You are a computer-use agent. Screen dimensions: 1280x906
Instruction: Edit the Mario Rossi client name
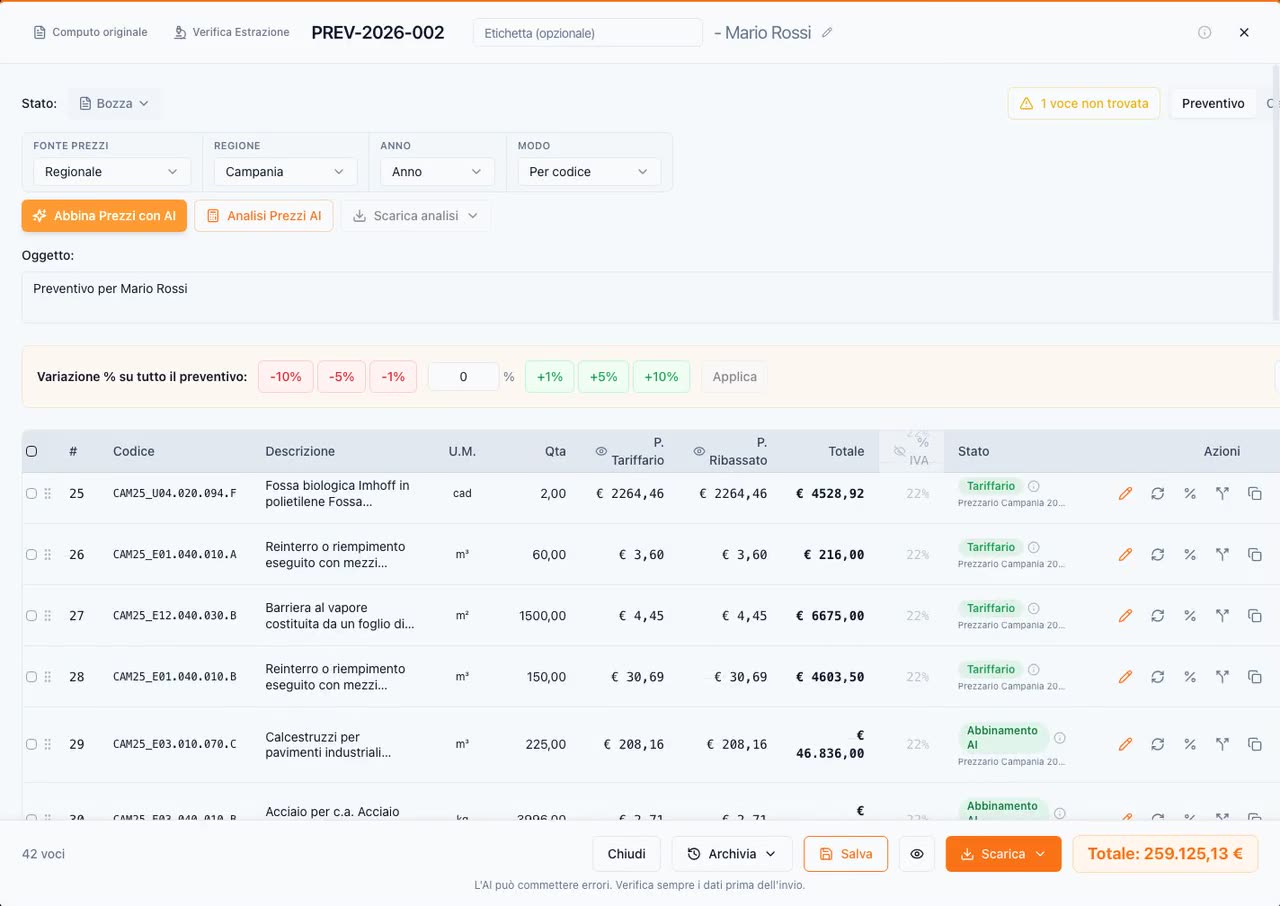pyautogui.click(x=827, y=32)
